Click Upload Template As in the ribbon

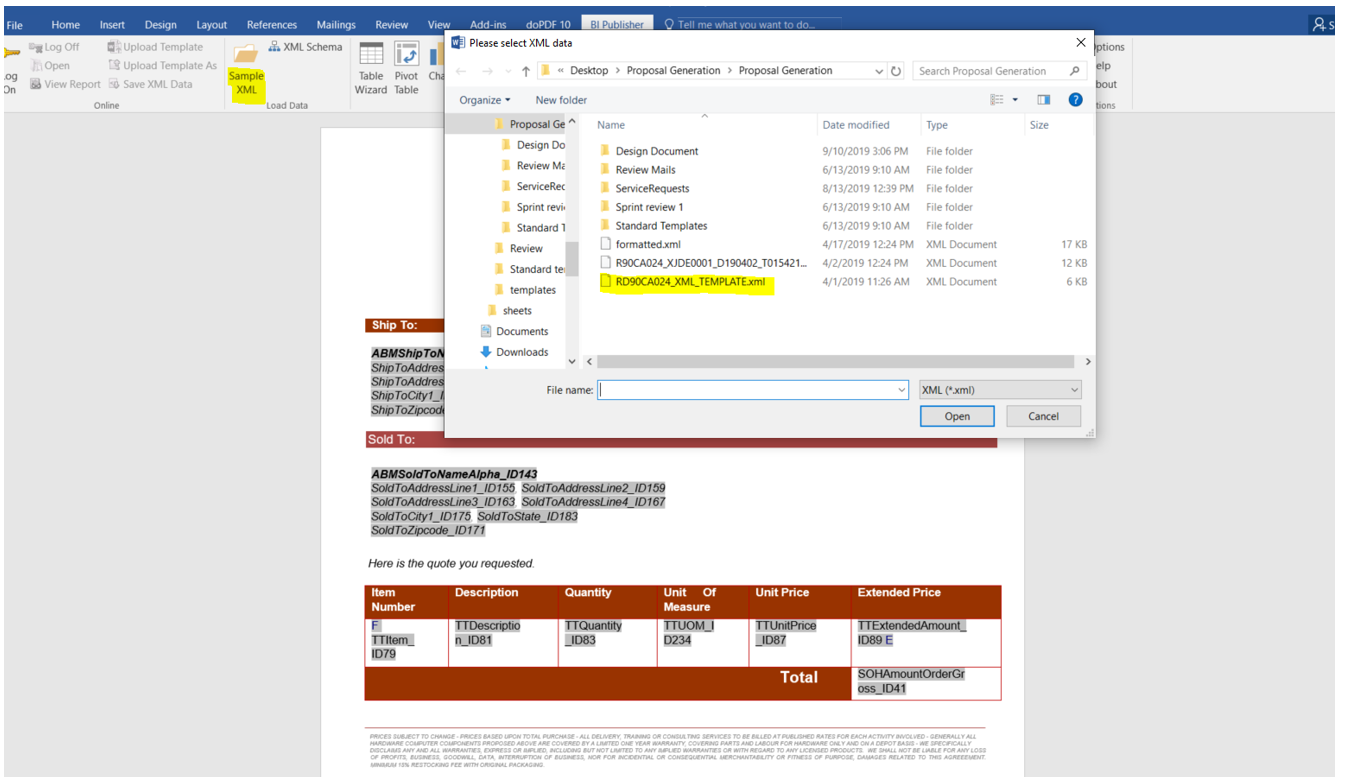click(x=162, y=66)
